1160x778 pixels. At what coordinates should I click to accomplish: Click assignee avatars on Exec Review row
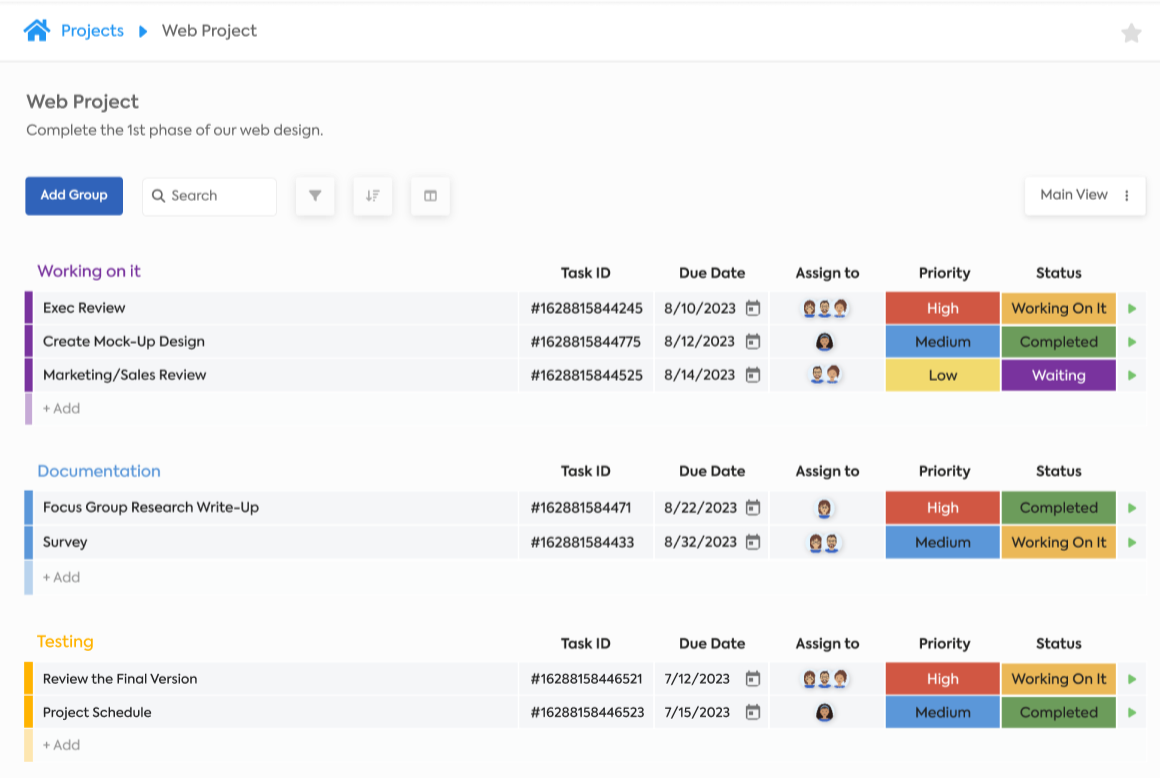click(825, 308)
